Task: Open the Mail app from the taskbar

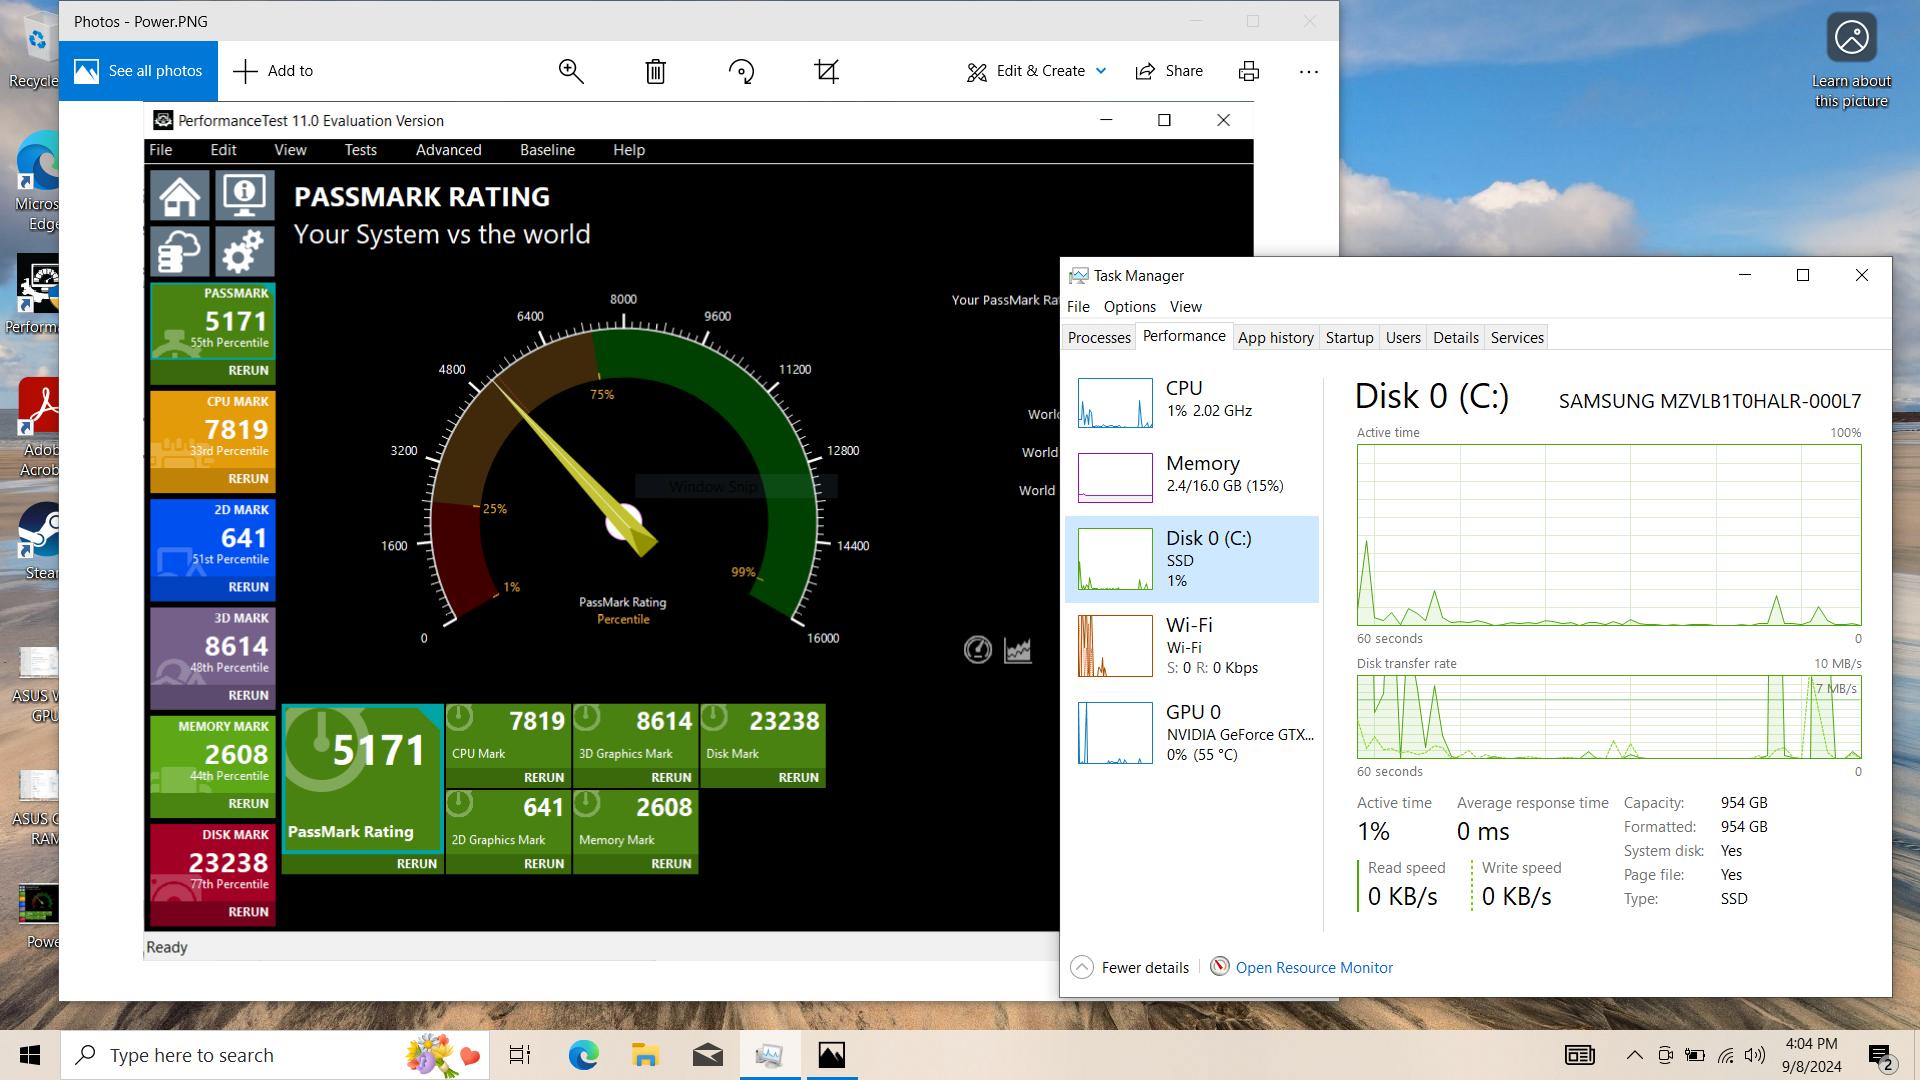Action: click(x=708, y=1055)
